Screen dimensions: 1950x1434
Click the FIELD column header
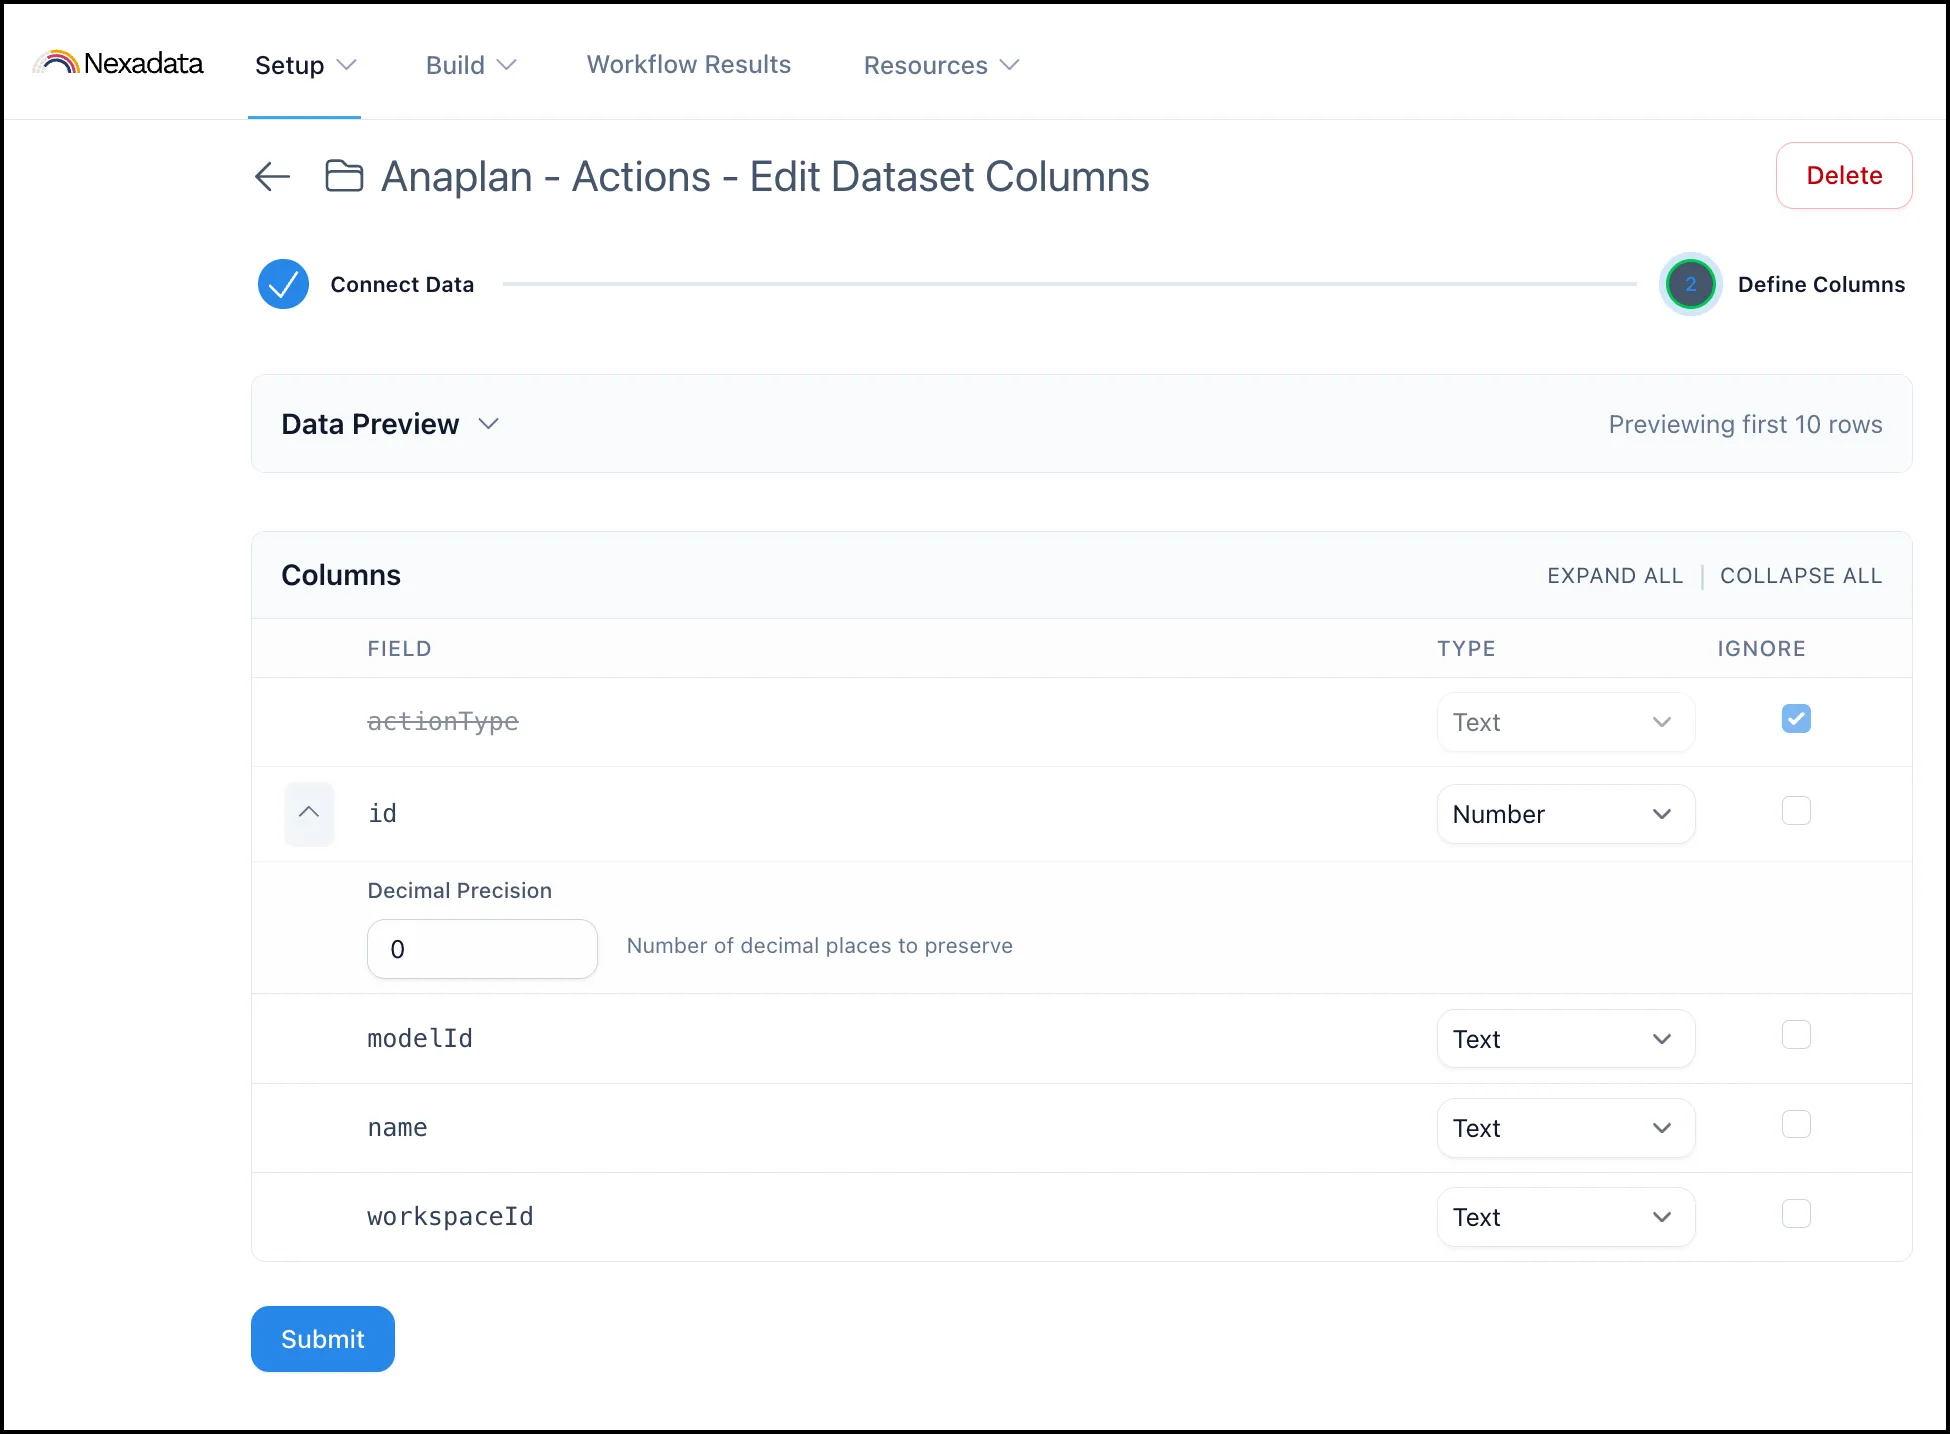(399, 649)
